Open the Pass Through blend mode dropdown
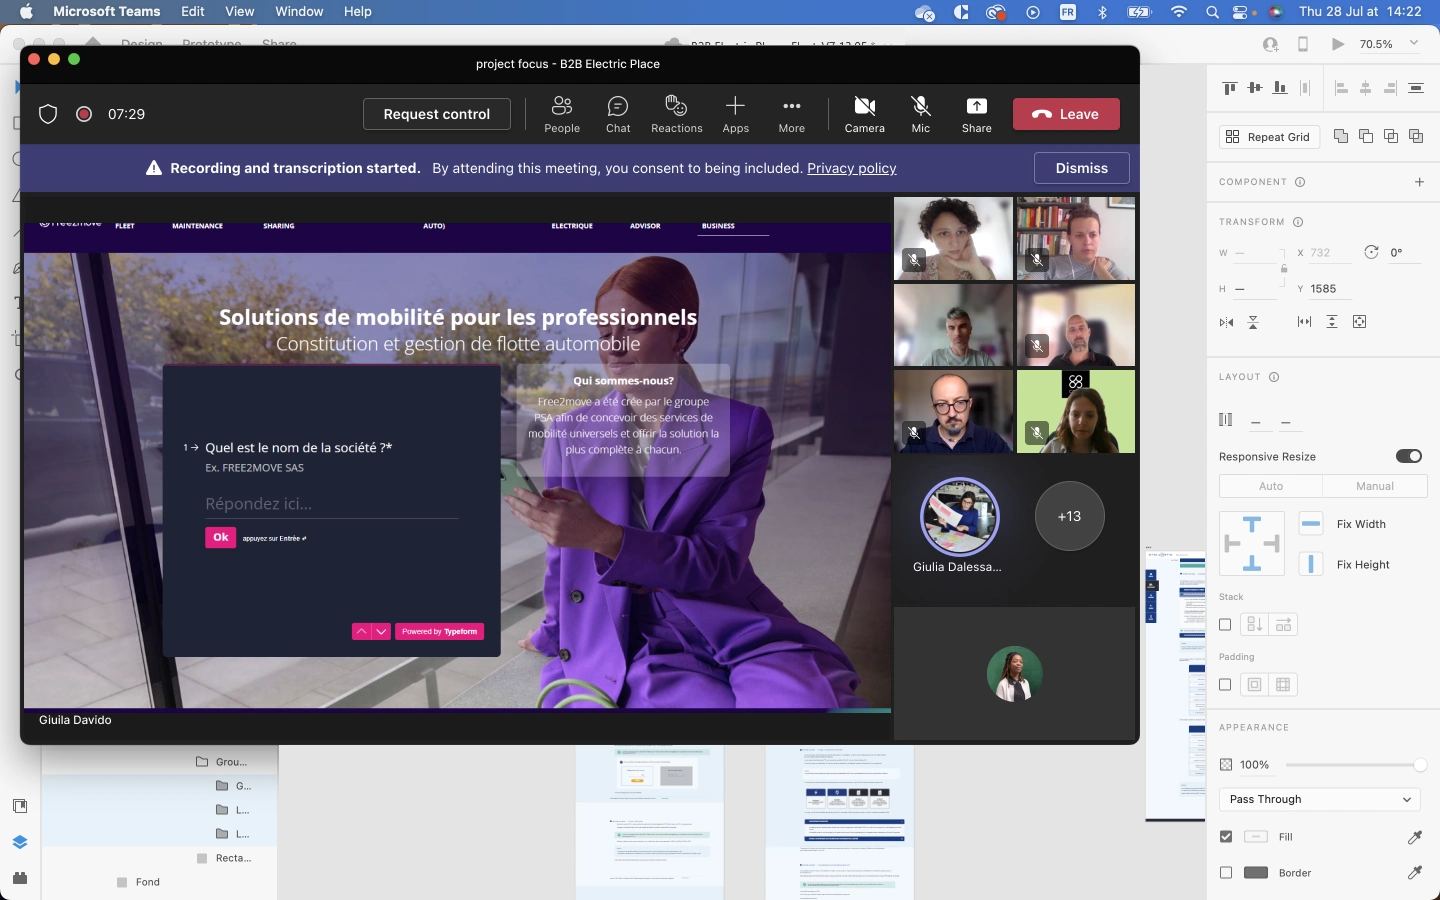The height and width of the screenshot is (900, 1440). tap(1320, 799)
